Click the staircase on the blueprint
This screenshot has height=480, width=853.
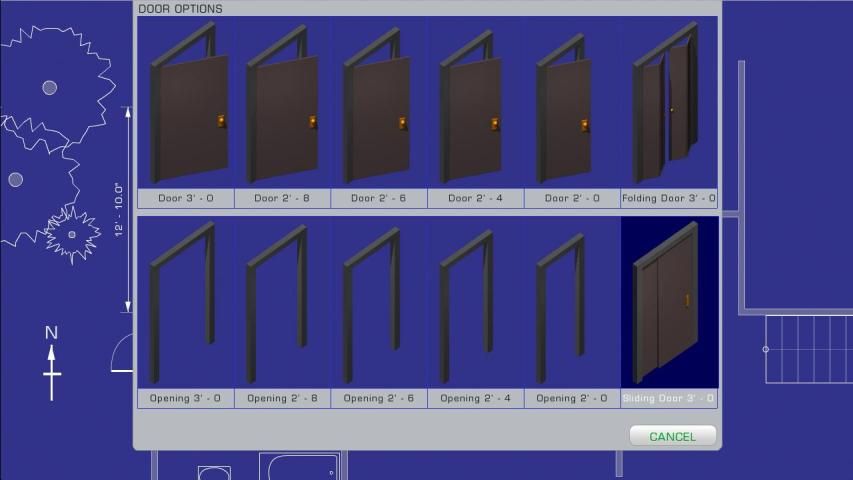pos(808,349)
